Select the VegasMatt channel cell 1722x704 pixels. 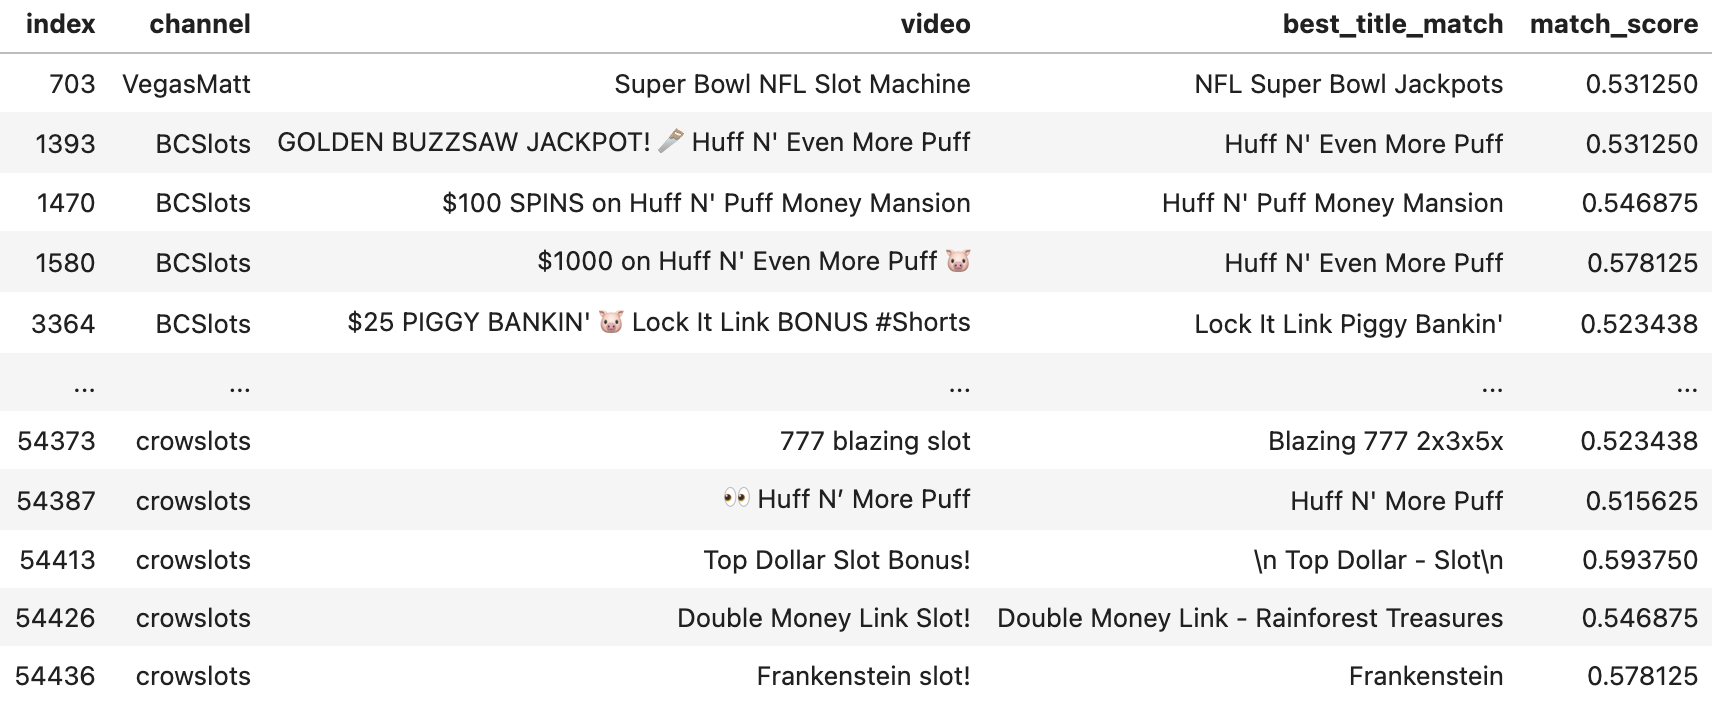tap(186, 84)
